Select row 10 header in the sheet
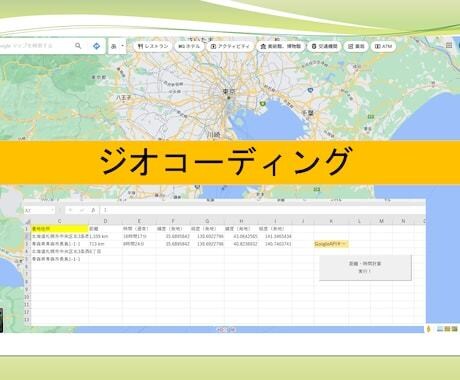The image size is (460, 380). (x=27, y=297)
